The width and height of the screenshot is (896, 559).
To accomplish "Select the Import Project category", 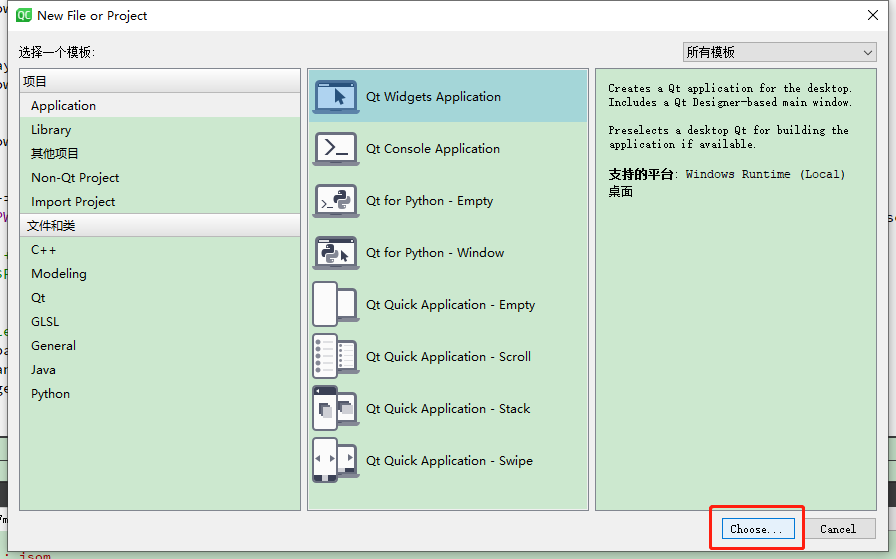I will tap(160, 202).
